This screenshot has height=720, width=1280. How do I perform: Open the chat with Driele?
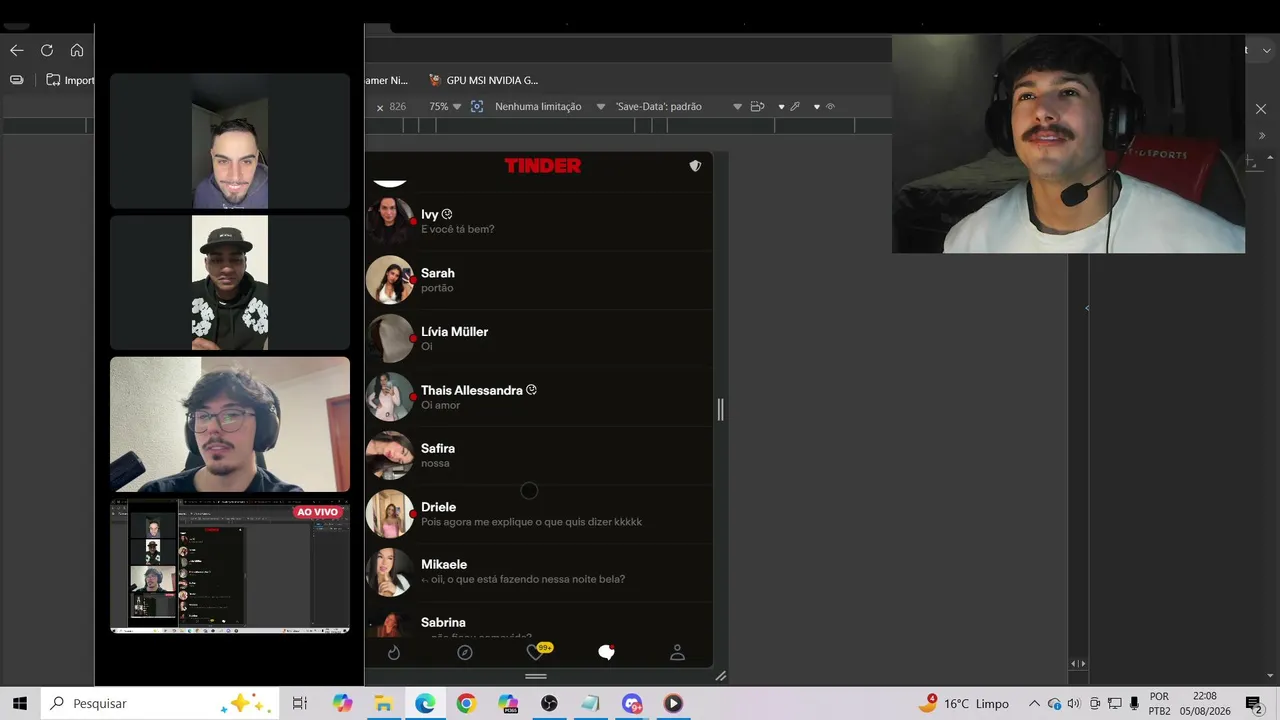[539, 514]
